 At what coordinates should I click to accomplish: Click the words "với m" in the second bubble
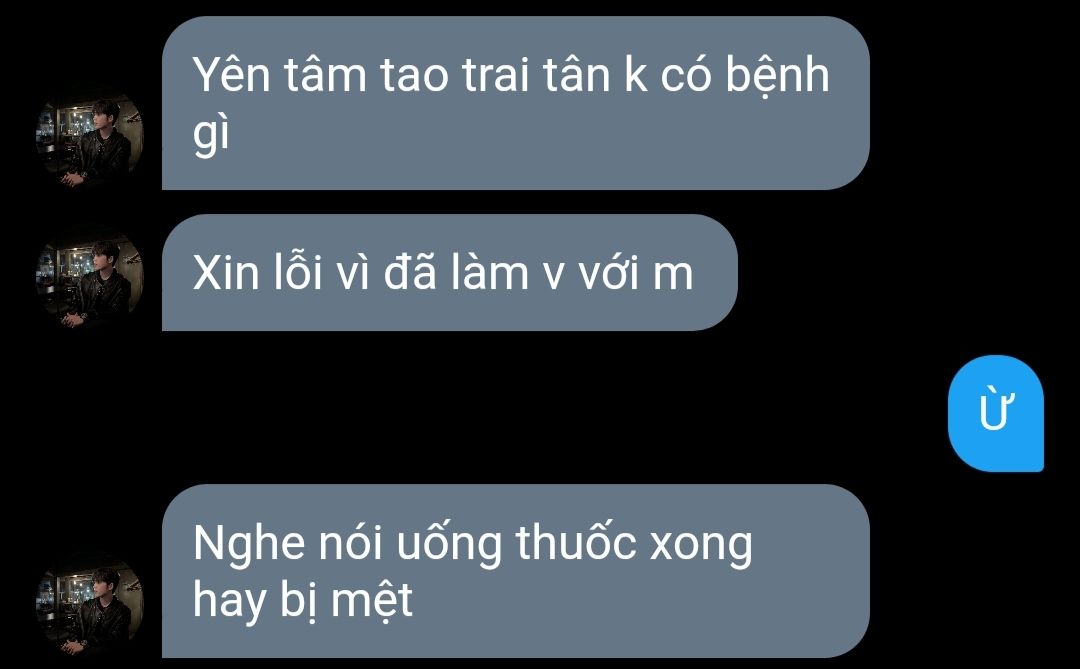pyautogui.click(x=635, y=272)
